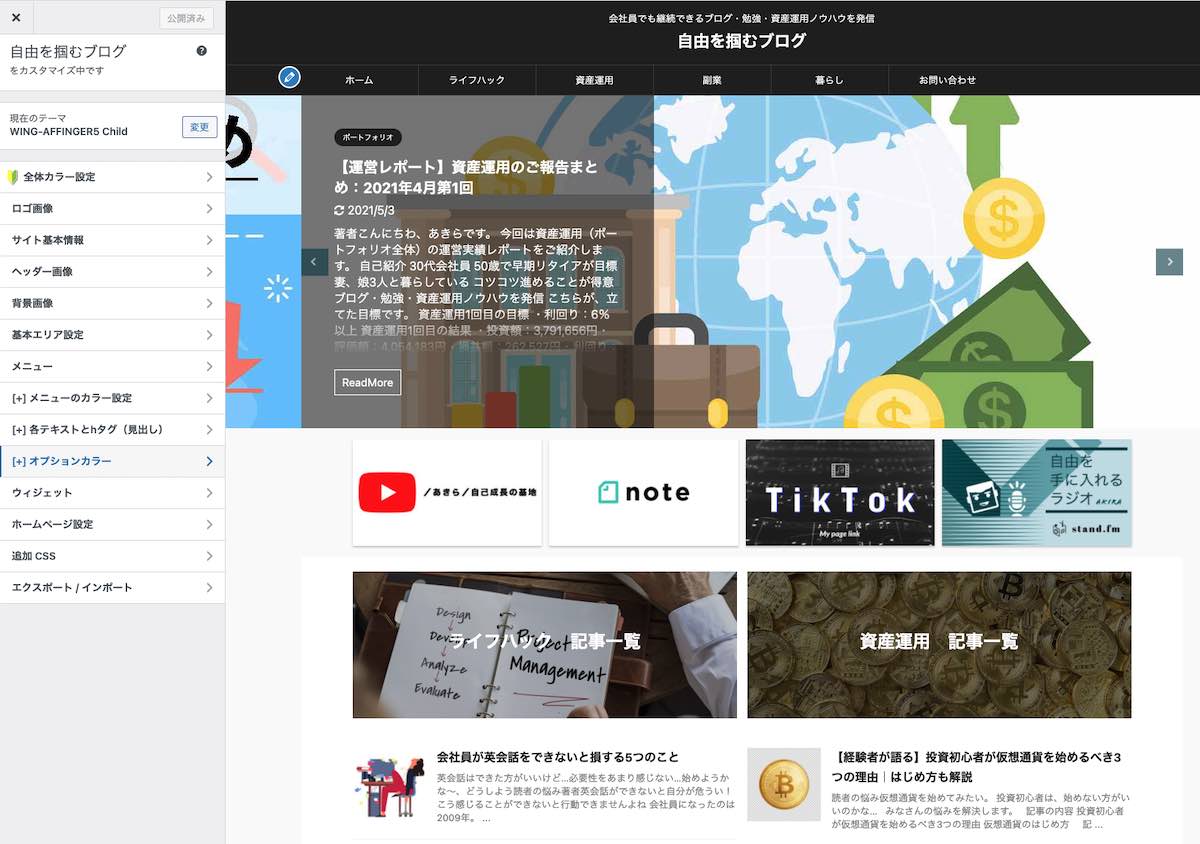Click the blue pencil edit shortcut icon

coord(289,77)
